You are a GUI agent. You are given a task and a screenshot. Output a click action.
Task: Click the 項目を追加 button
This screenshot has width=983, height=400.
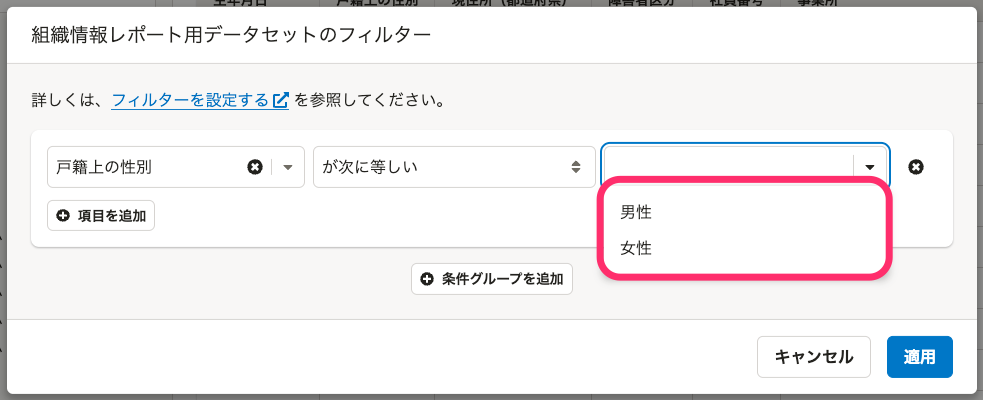click(101, 216)
